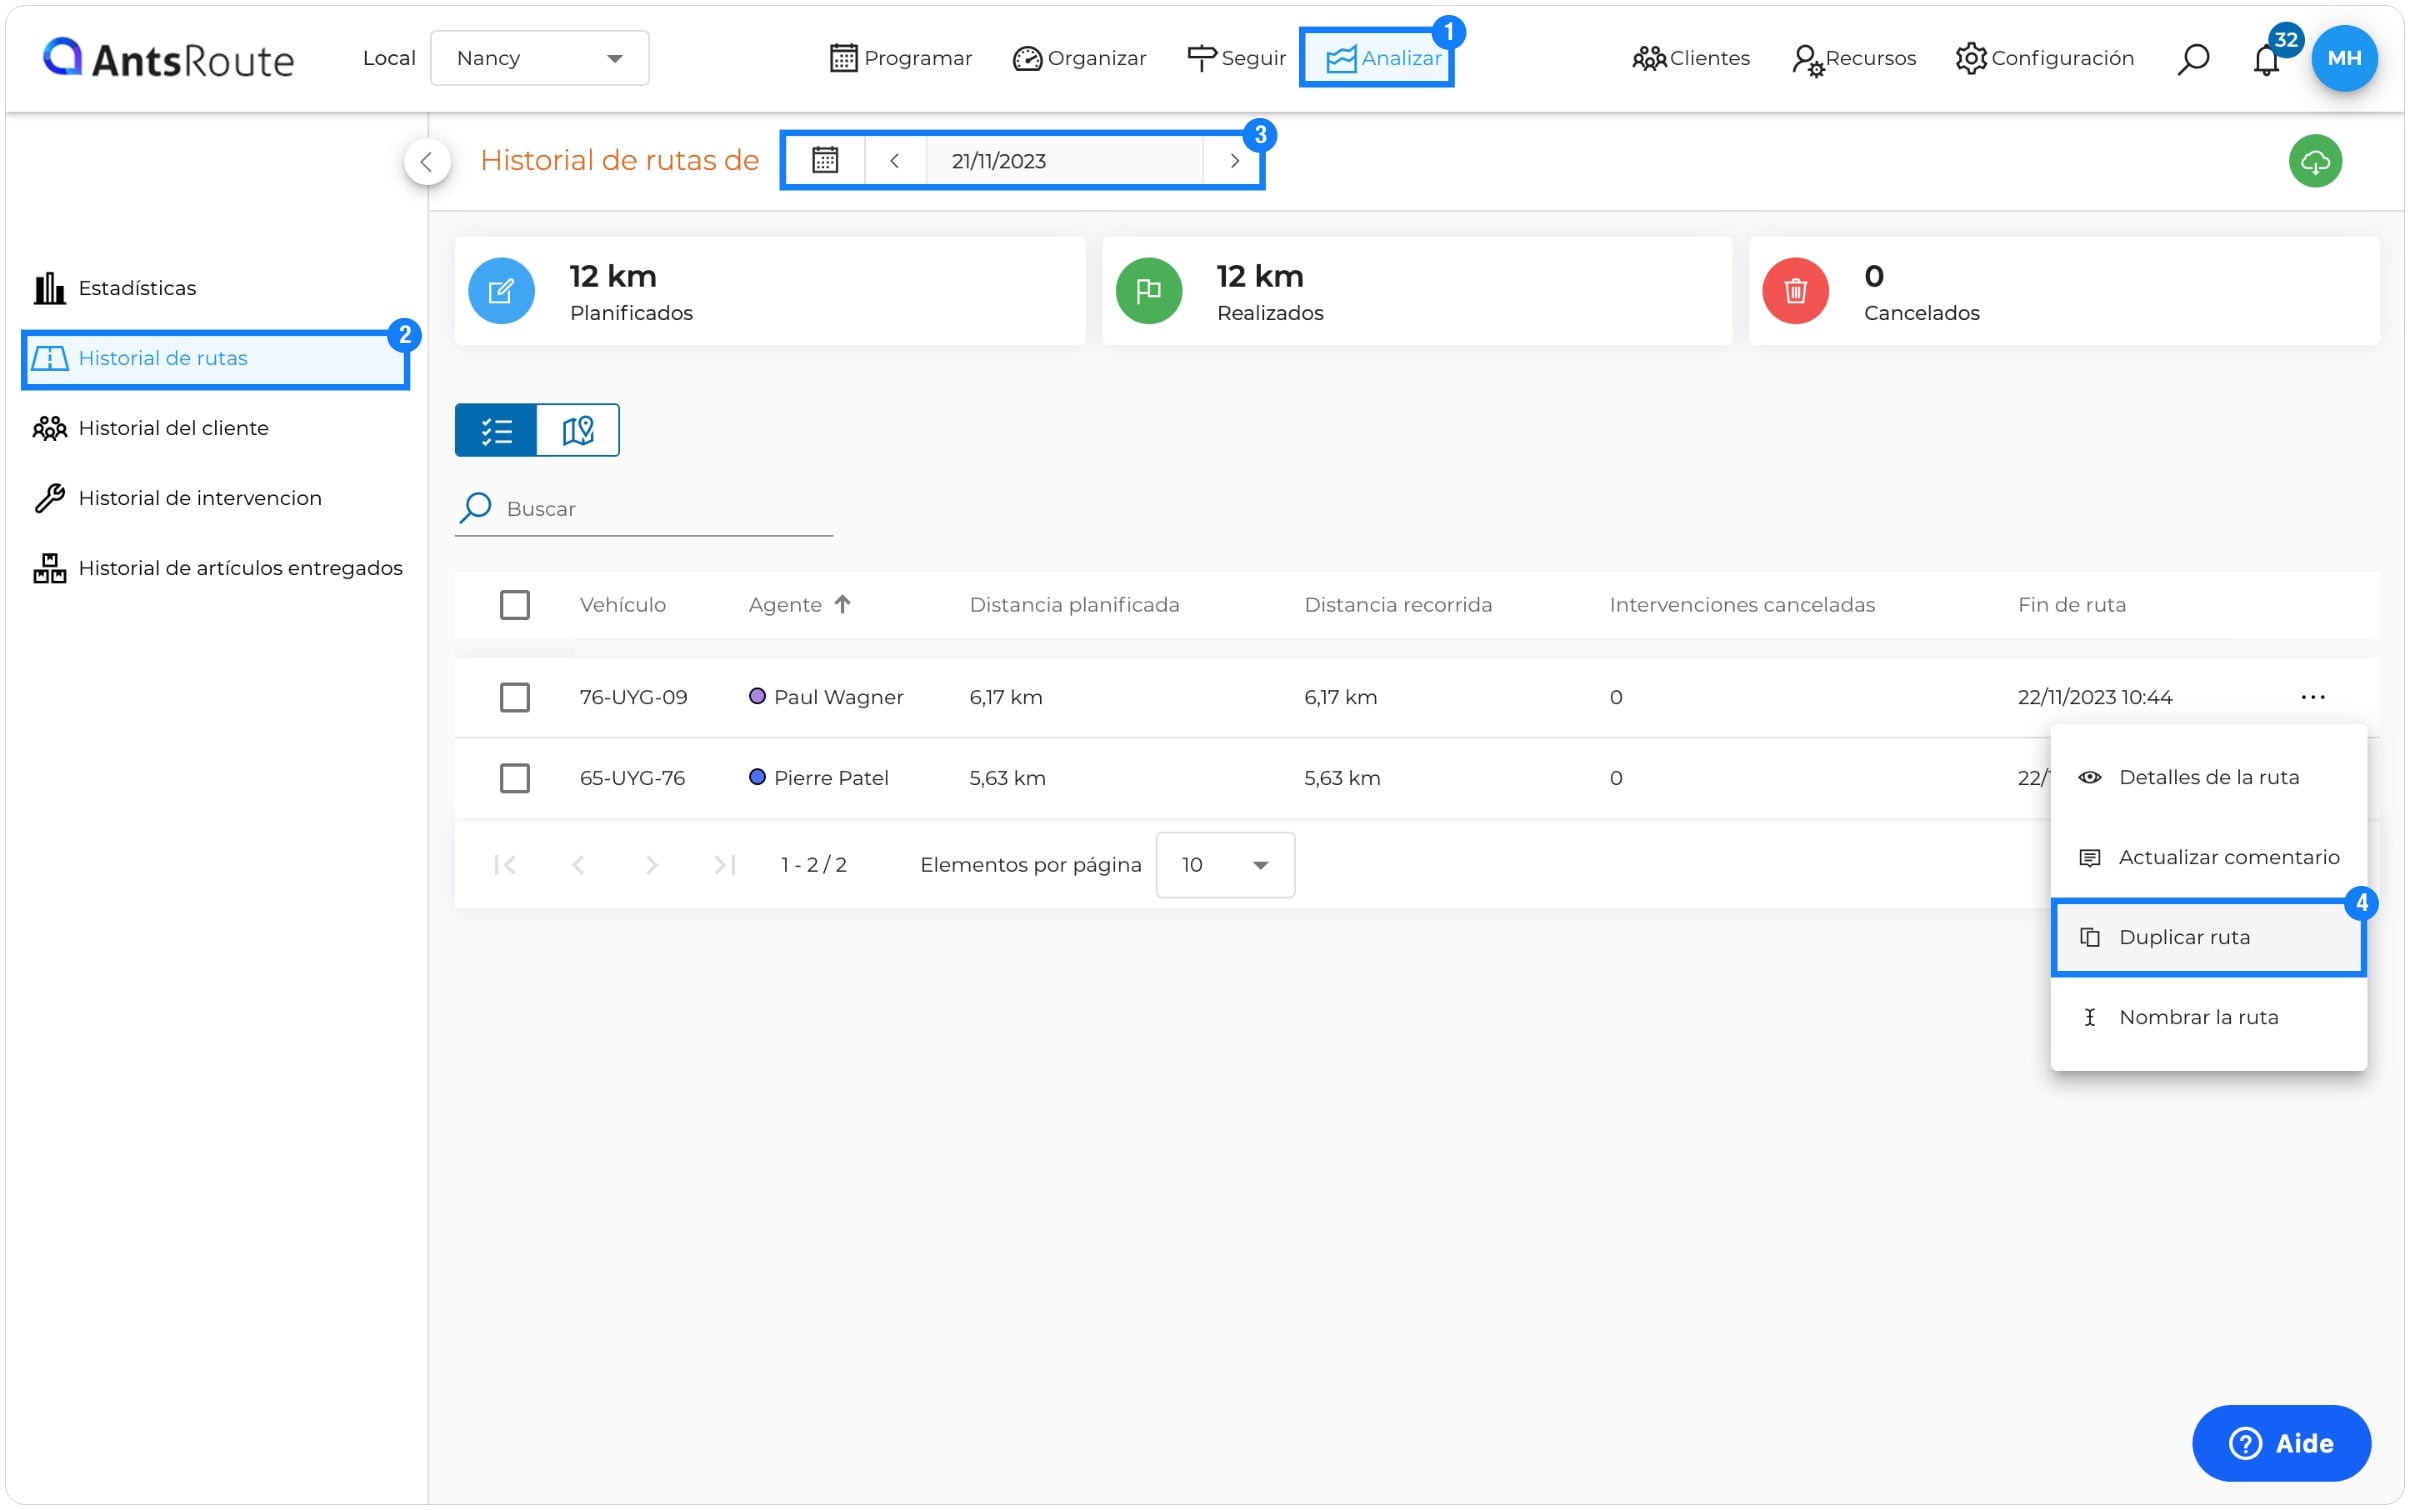The height and width of the screenshot is (1510, 2410).
Task: Toggle the select-all header checkbox
Action: click(x=514, y=605)
